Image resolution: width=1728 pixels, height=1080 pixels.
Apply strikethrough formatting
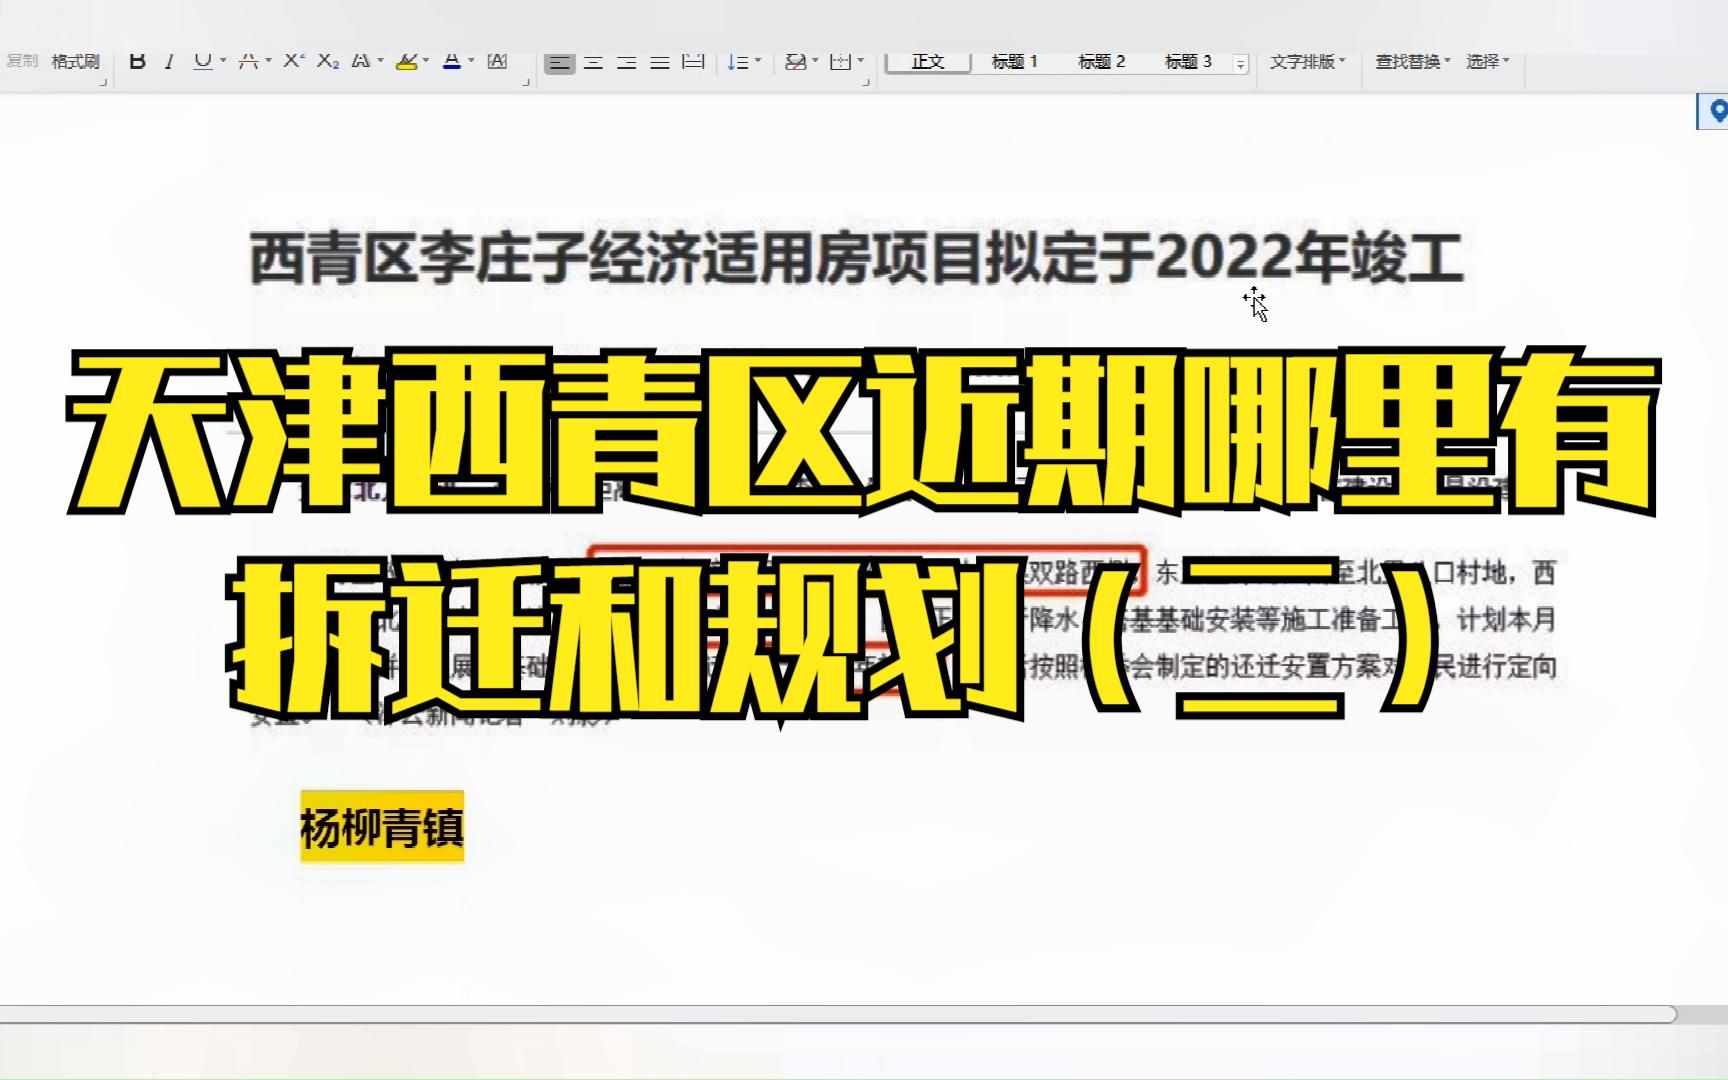coord(248,62)
